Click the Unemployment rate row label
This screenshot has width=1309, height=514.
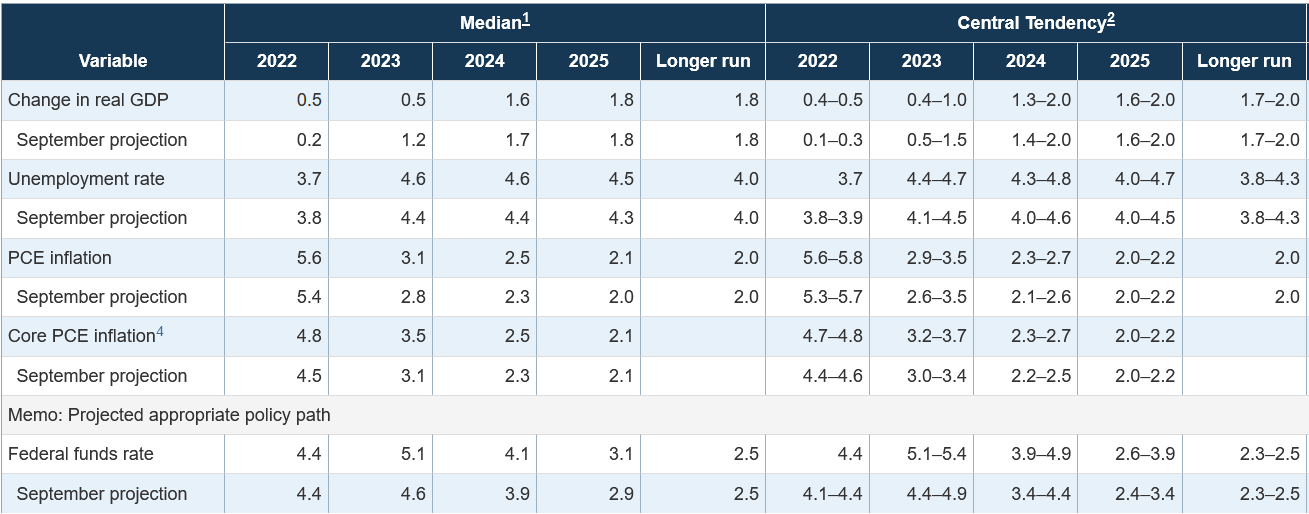(86, 179)
